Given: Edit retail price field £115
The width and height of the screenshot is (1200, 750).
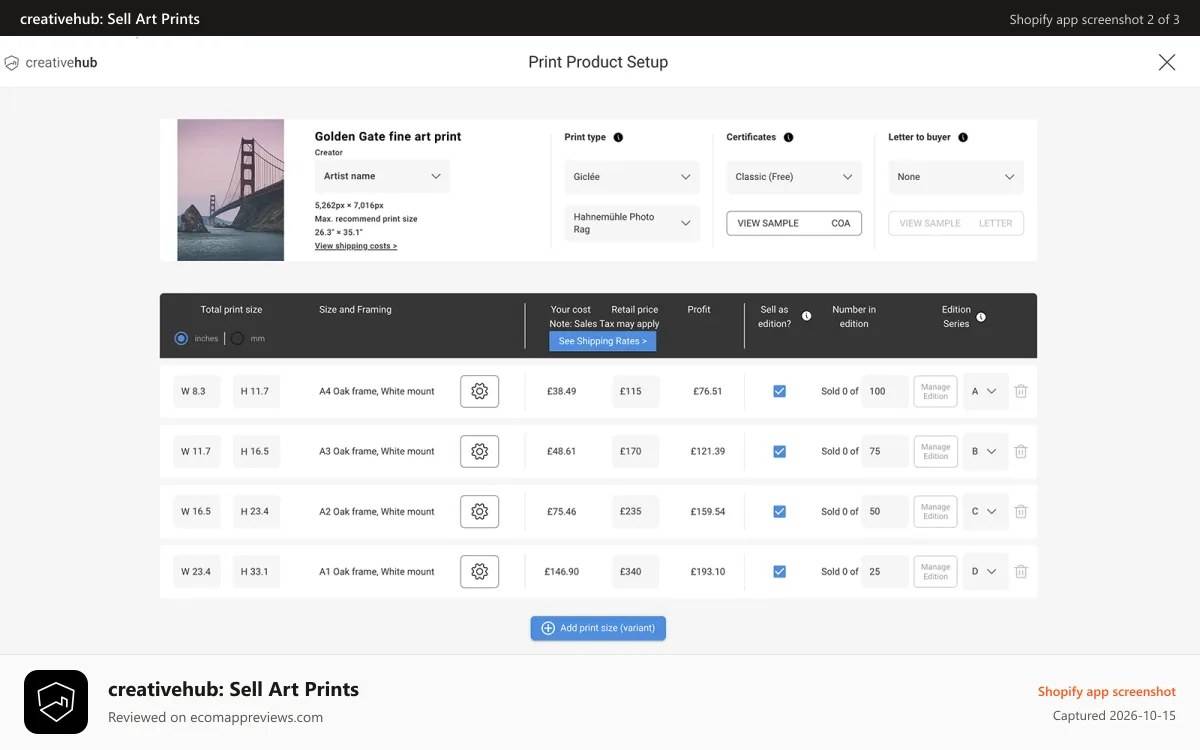Looking at the screenshot, I should [636, 391].
